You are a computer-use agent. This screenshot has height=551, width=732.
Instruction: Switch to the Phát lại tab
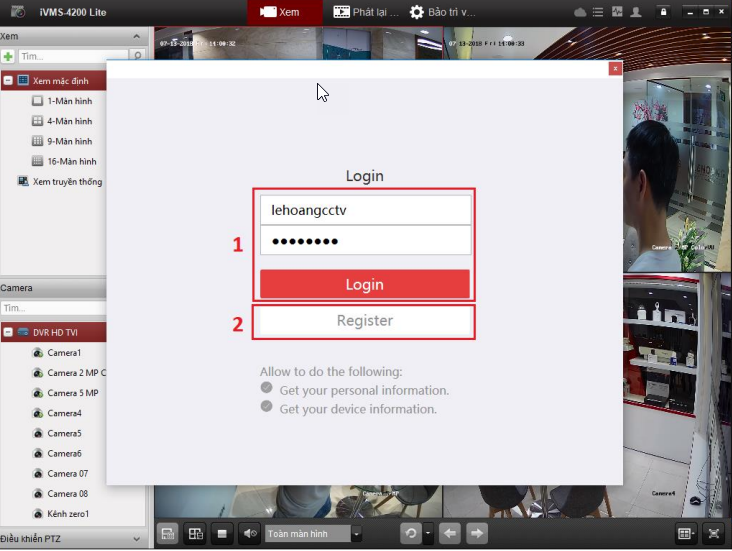[365, 12]
